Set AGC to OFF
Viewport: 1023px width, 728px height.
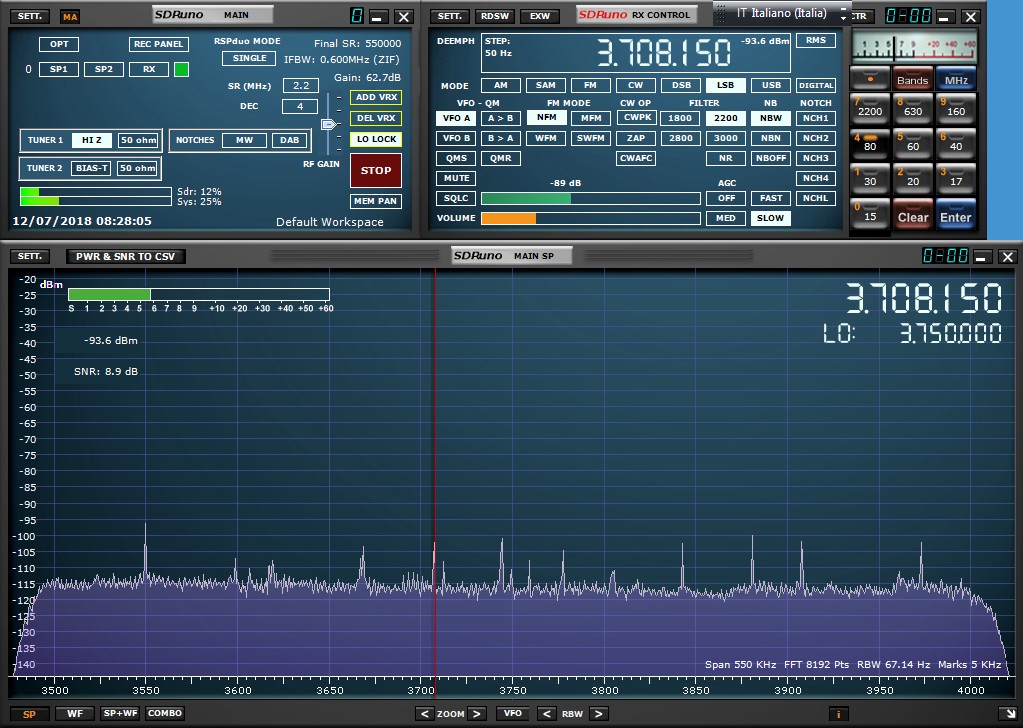726,198
